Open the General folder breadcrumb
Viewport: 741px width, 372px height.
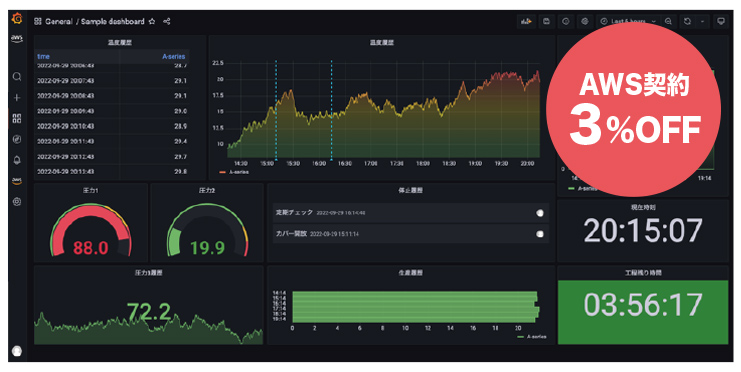click(59, 21)
